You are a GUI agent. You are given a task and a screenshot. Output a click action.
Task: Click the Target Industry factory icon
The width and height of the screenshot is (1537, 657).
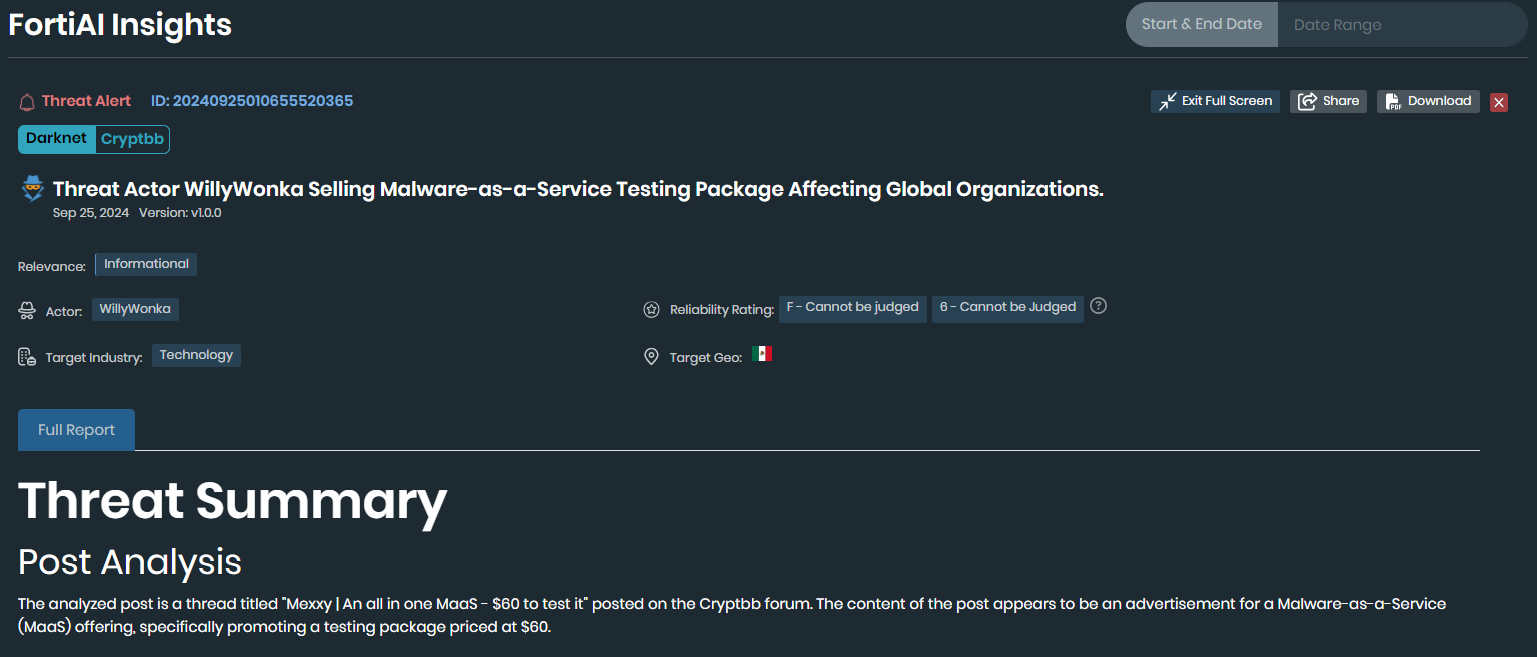coord(25,355)
